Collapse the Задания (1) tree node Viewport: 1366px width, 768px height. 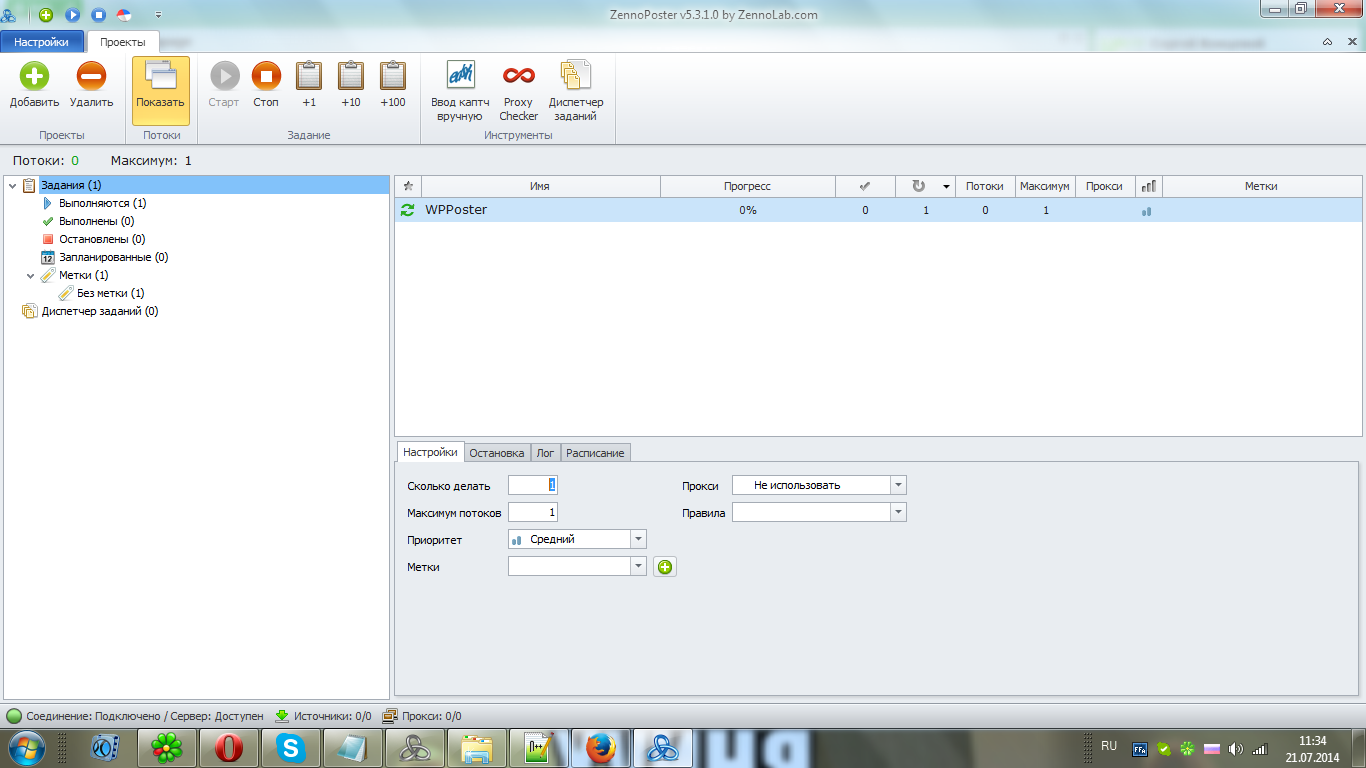coord(12,186)
